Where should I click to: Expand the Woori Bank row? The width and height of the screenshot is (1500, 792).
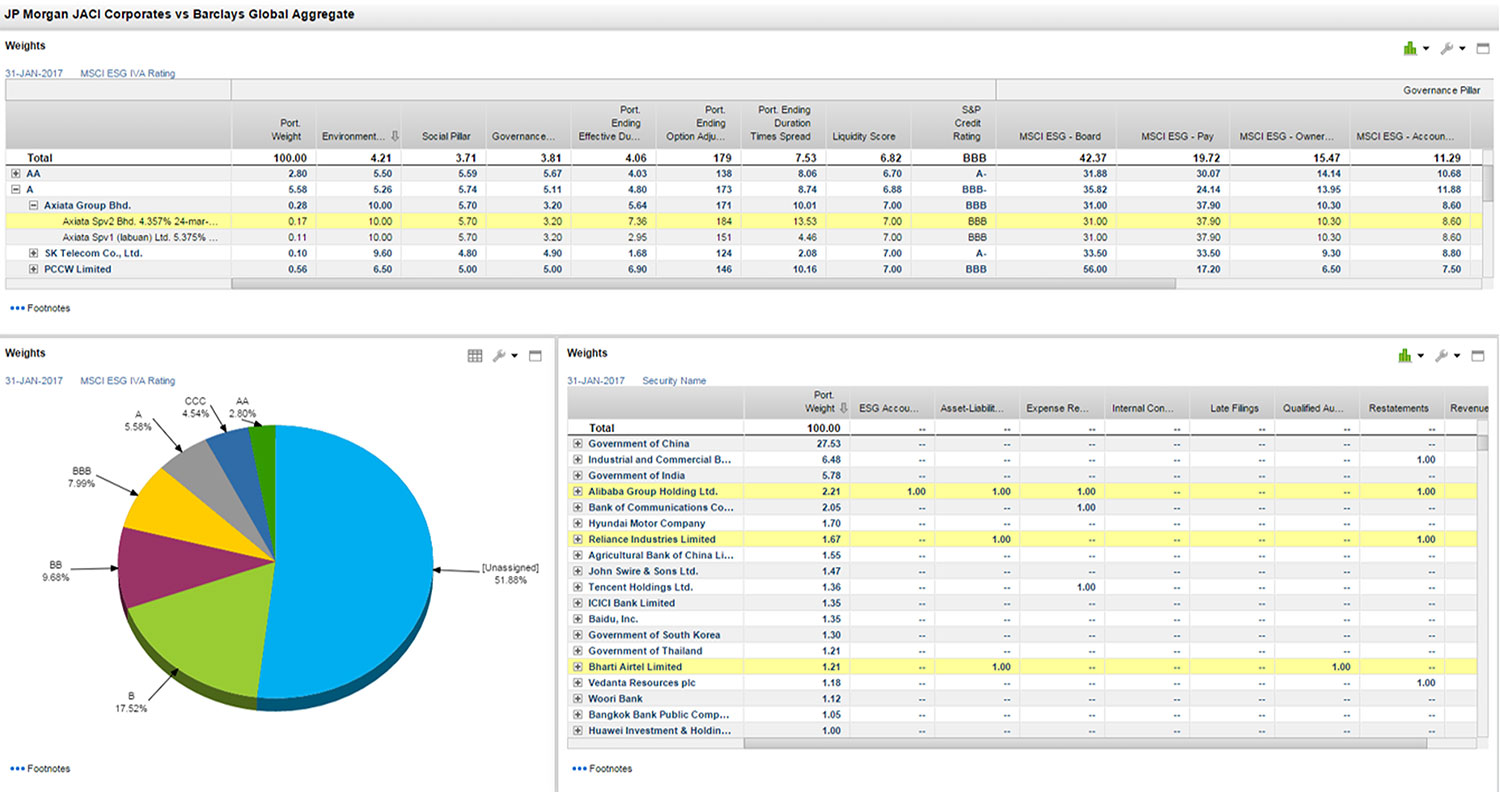[x=578, y=699]
